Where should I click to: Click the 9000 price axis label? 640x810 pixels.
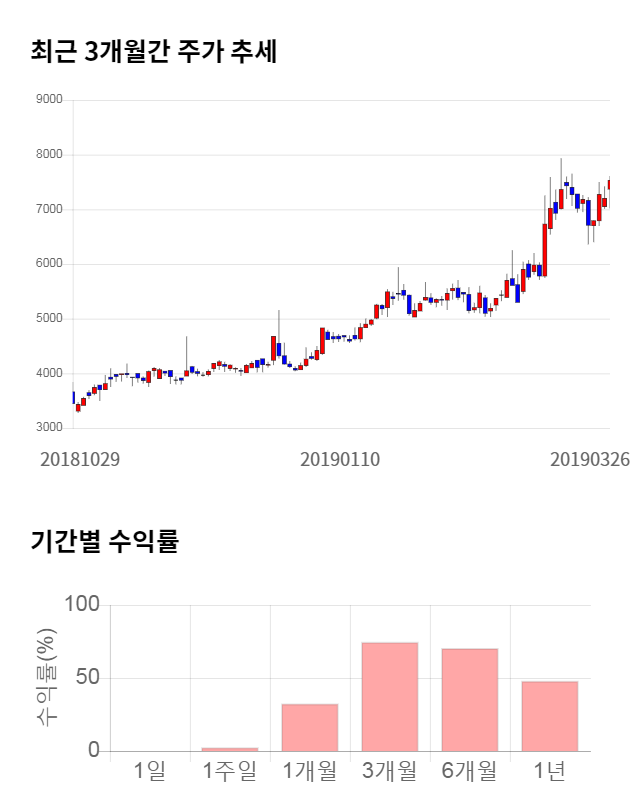pyautogui.click(x=49, y=100)
